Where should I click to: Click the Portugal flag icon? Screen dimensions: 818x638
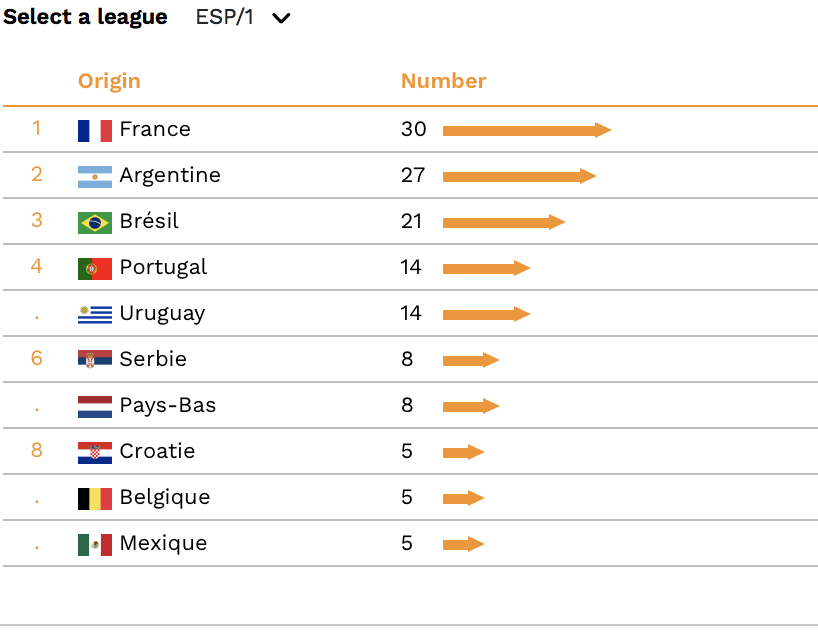pyautogui.click(x=95, y=269)
